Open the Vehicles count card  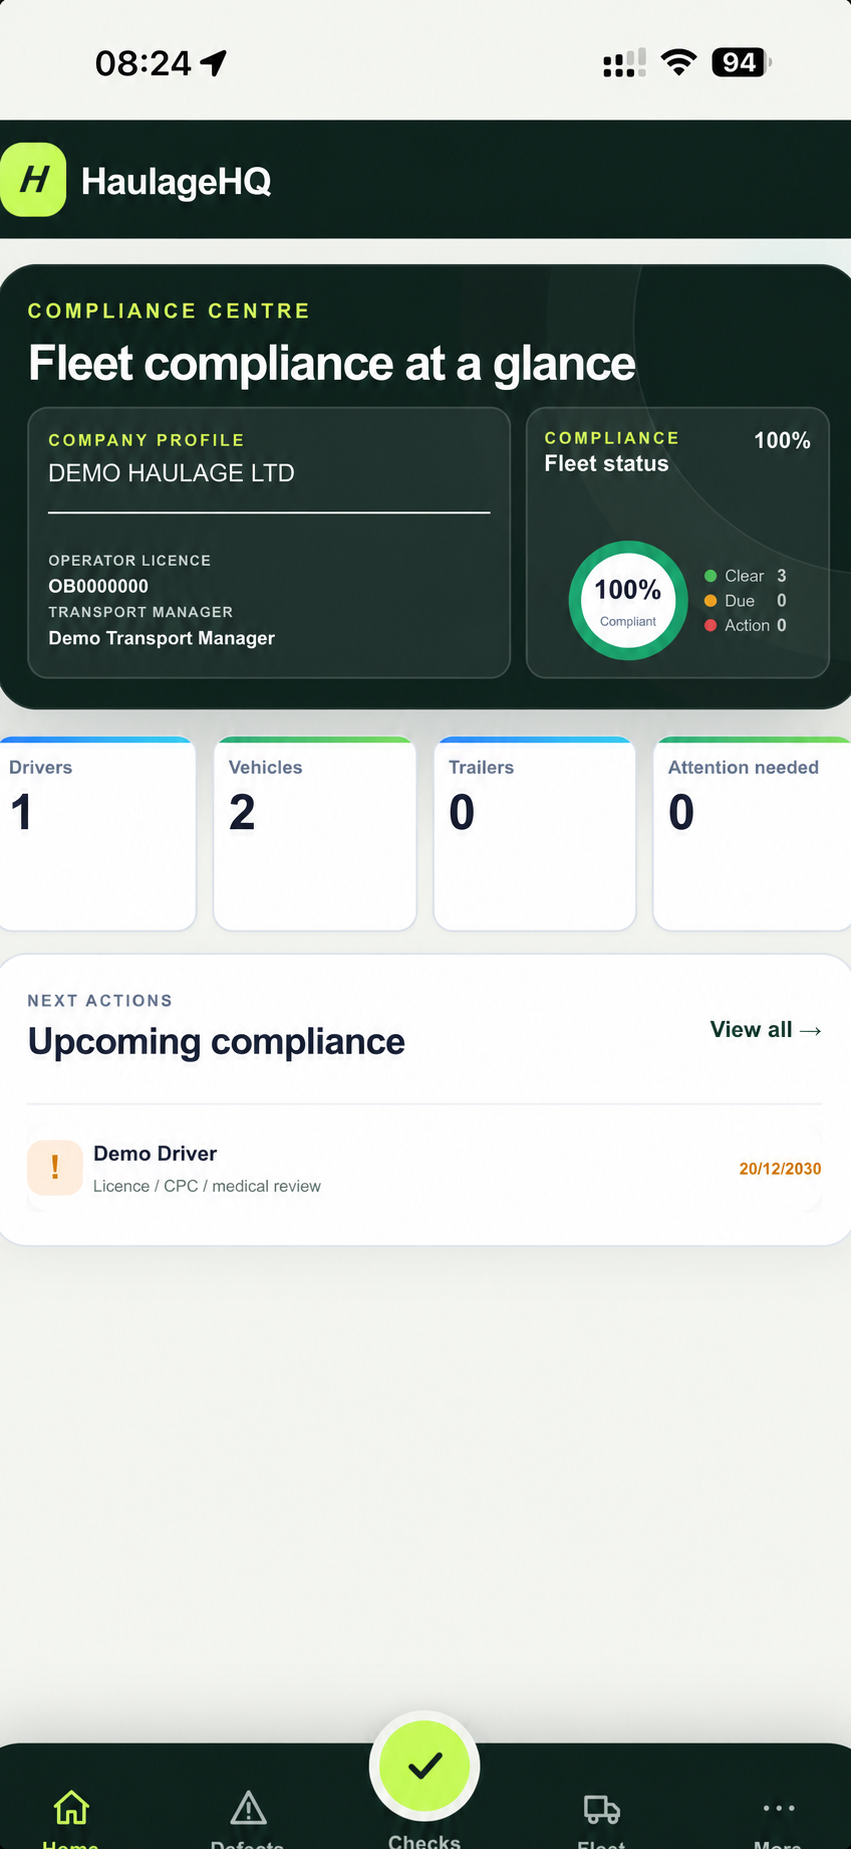pos(315,834)
